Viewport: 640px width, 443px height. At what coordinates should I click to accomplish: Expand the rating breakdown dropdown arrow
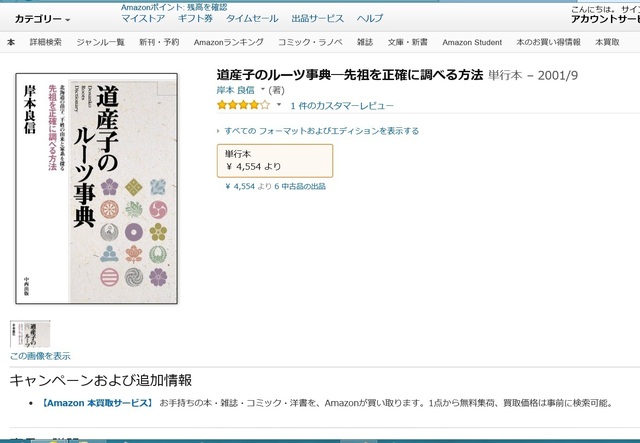pyautogui.click(x=279, y=105)
